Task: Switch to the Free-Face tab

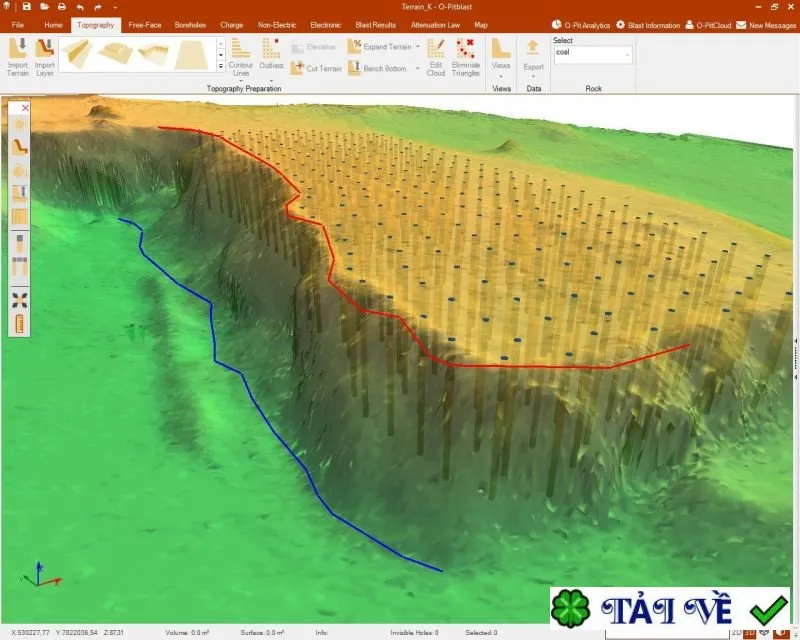Action: click(145, 24)
